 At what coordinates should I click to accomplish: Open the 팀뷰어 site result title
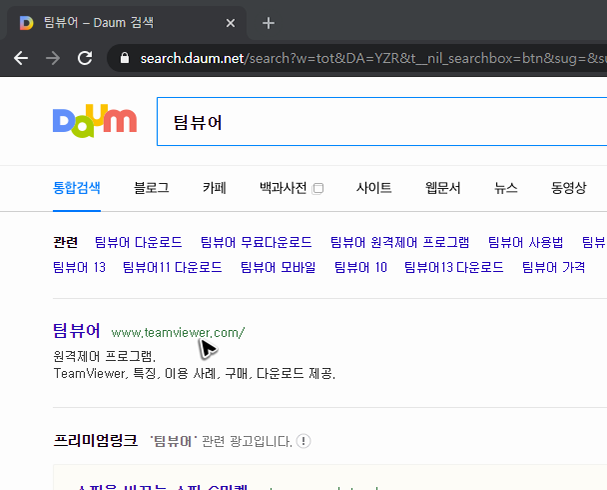pos(77,331)
